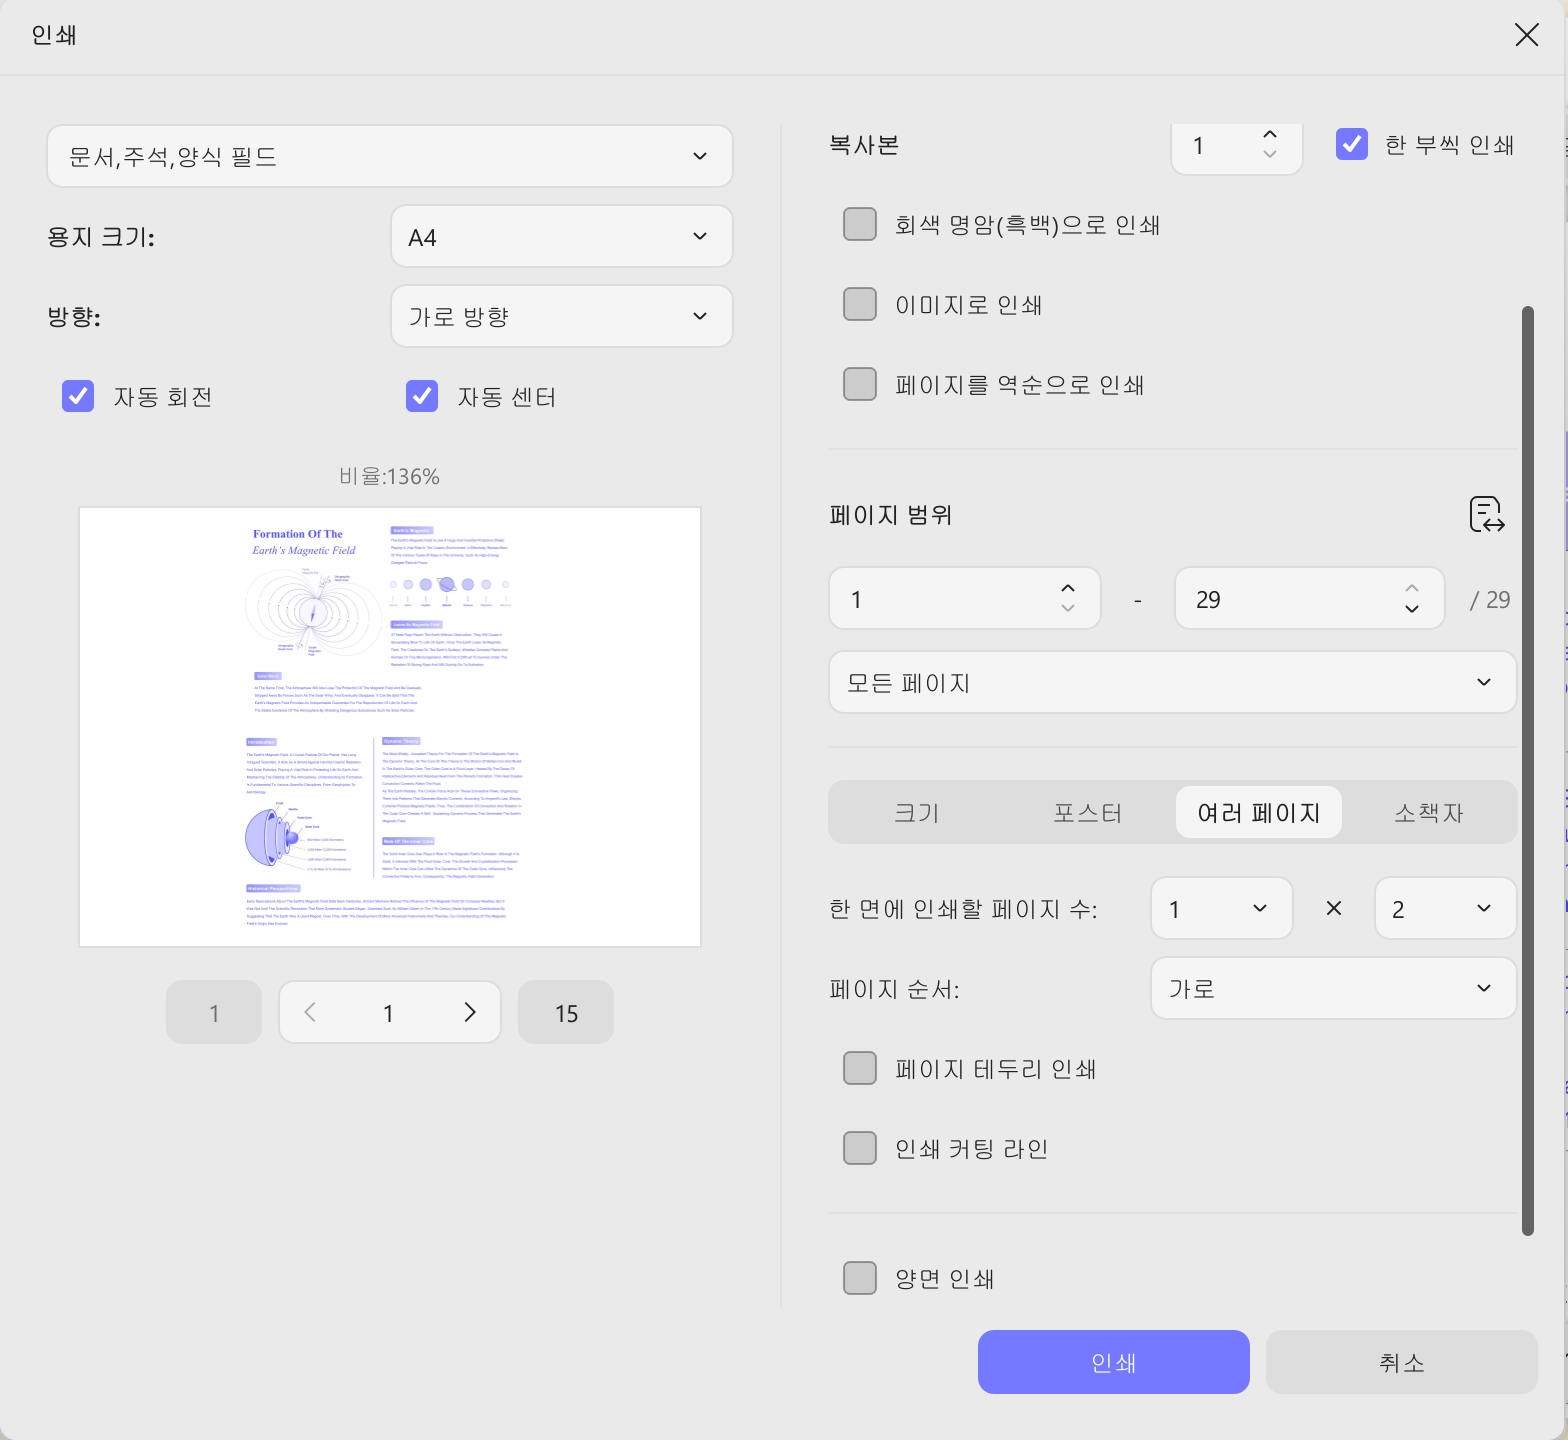Click the 페이지 범위 heading

point(891,515)
